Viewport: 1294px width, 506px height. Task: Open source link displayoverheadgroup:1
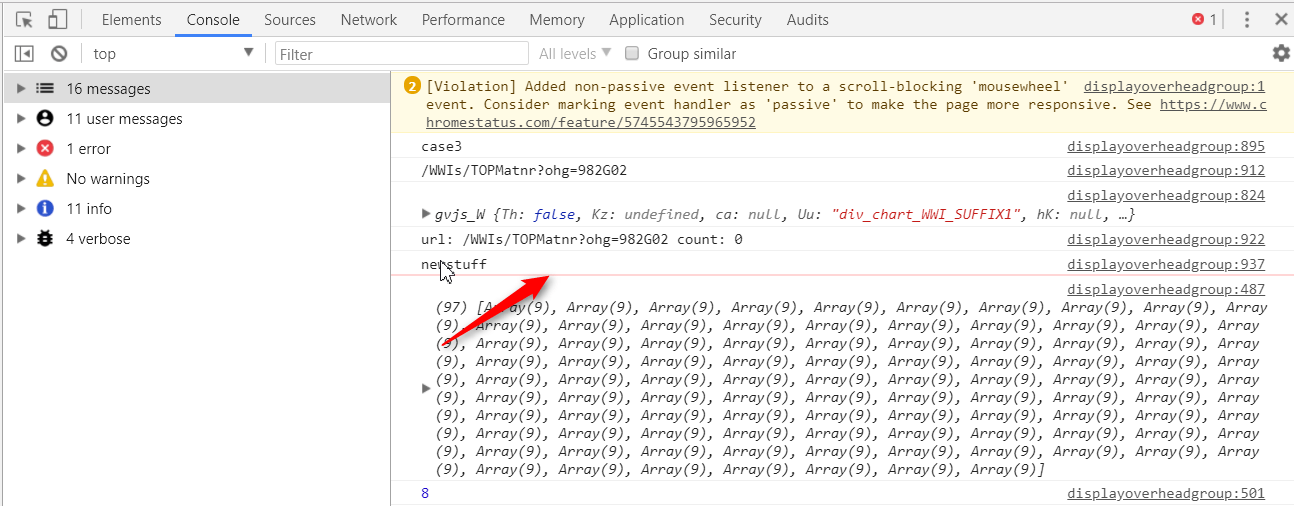1174,87
